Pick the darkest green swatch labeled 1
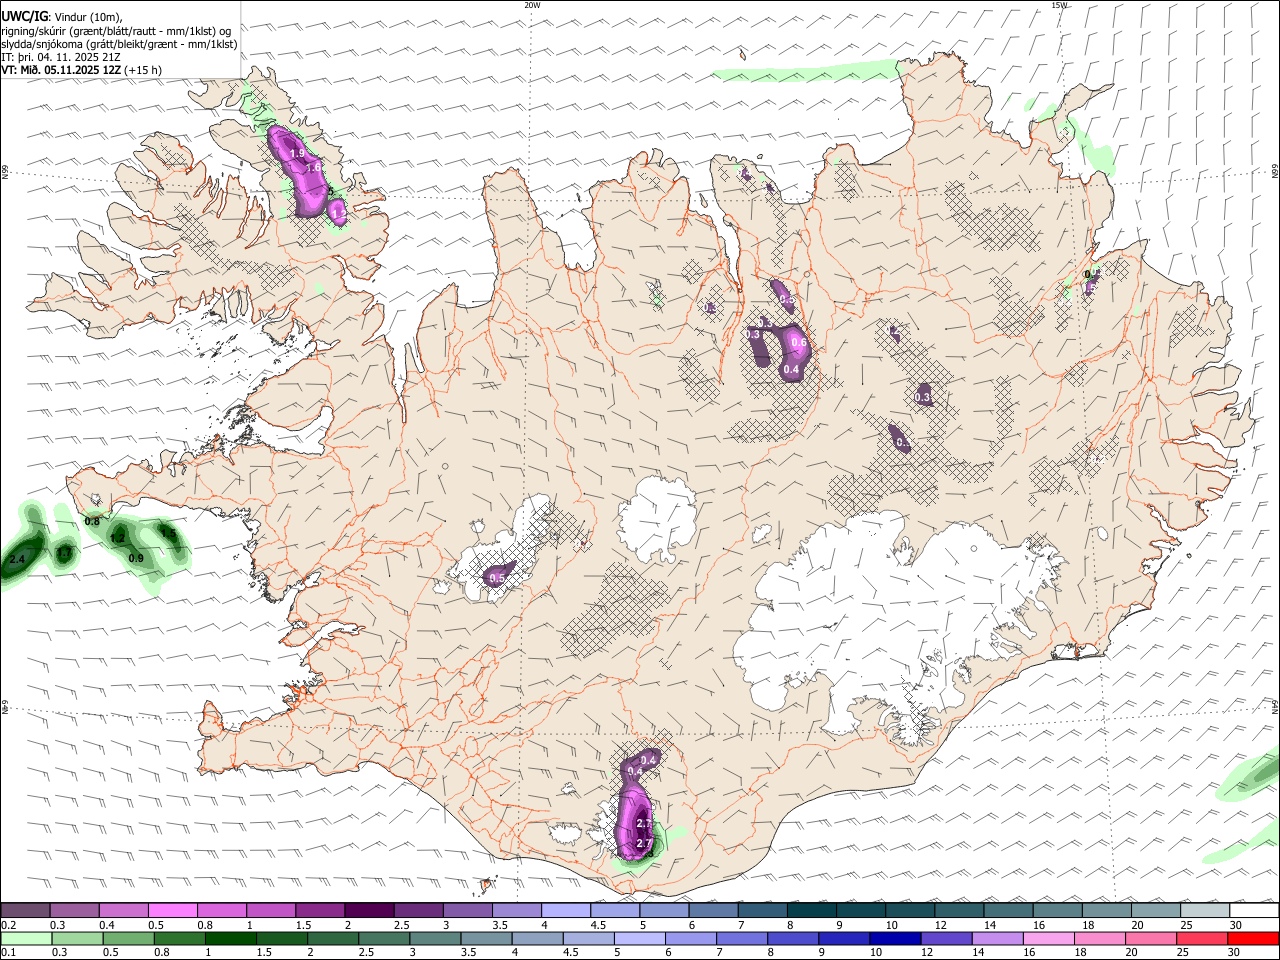The width and height of the screenshot is (1280, 960). pyautogui.click(x=230, y=938)
